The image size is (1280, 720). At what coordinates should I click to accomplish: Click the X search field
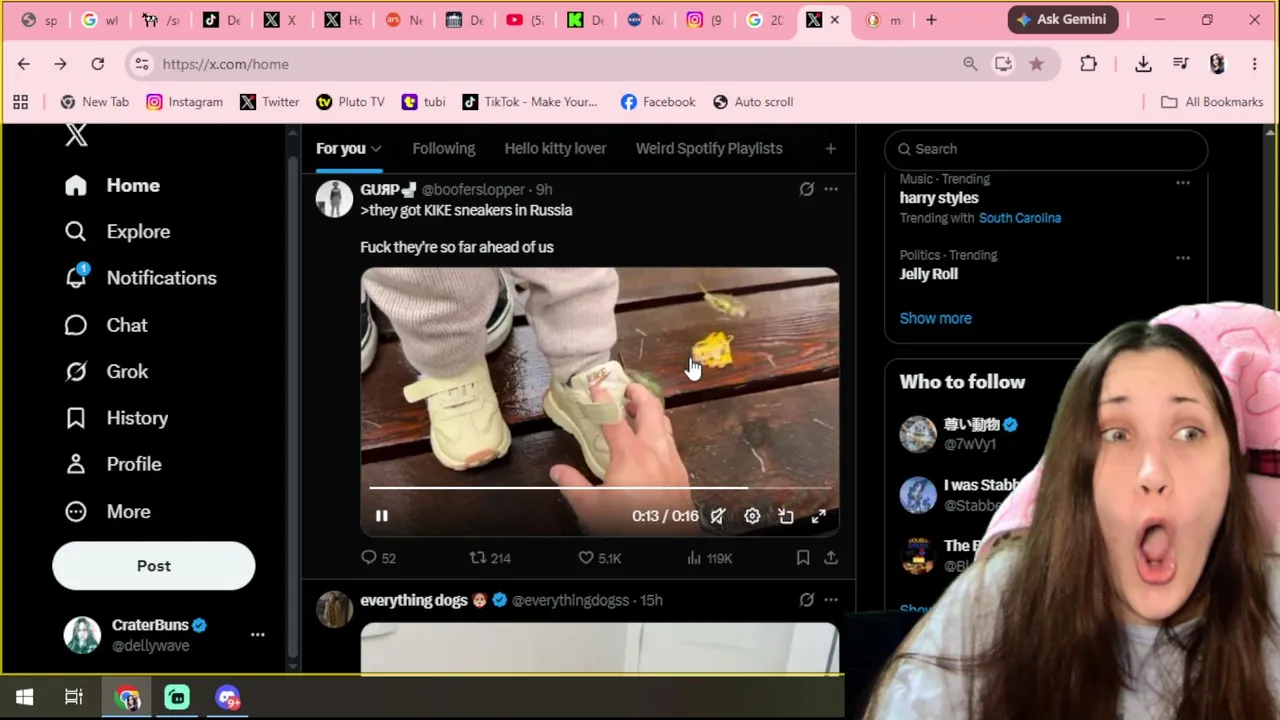pyautogui.click(x=1046, y=149)
